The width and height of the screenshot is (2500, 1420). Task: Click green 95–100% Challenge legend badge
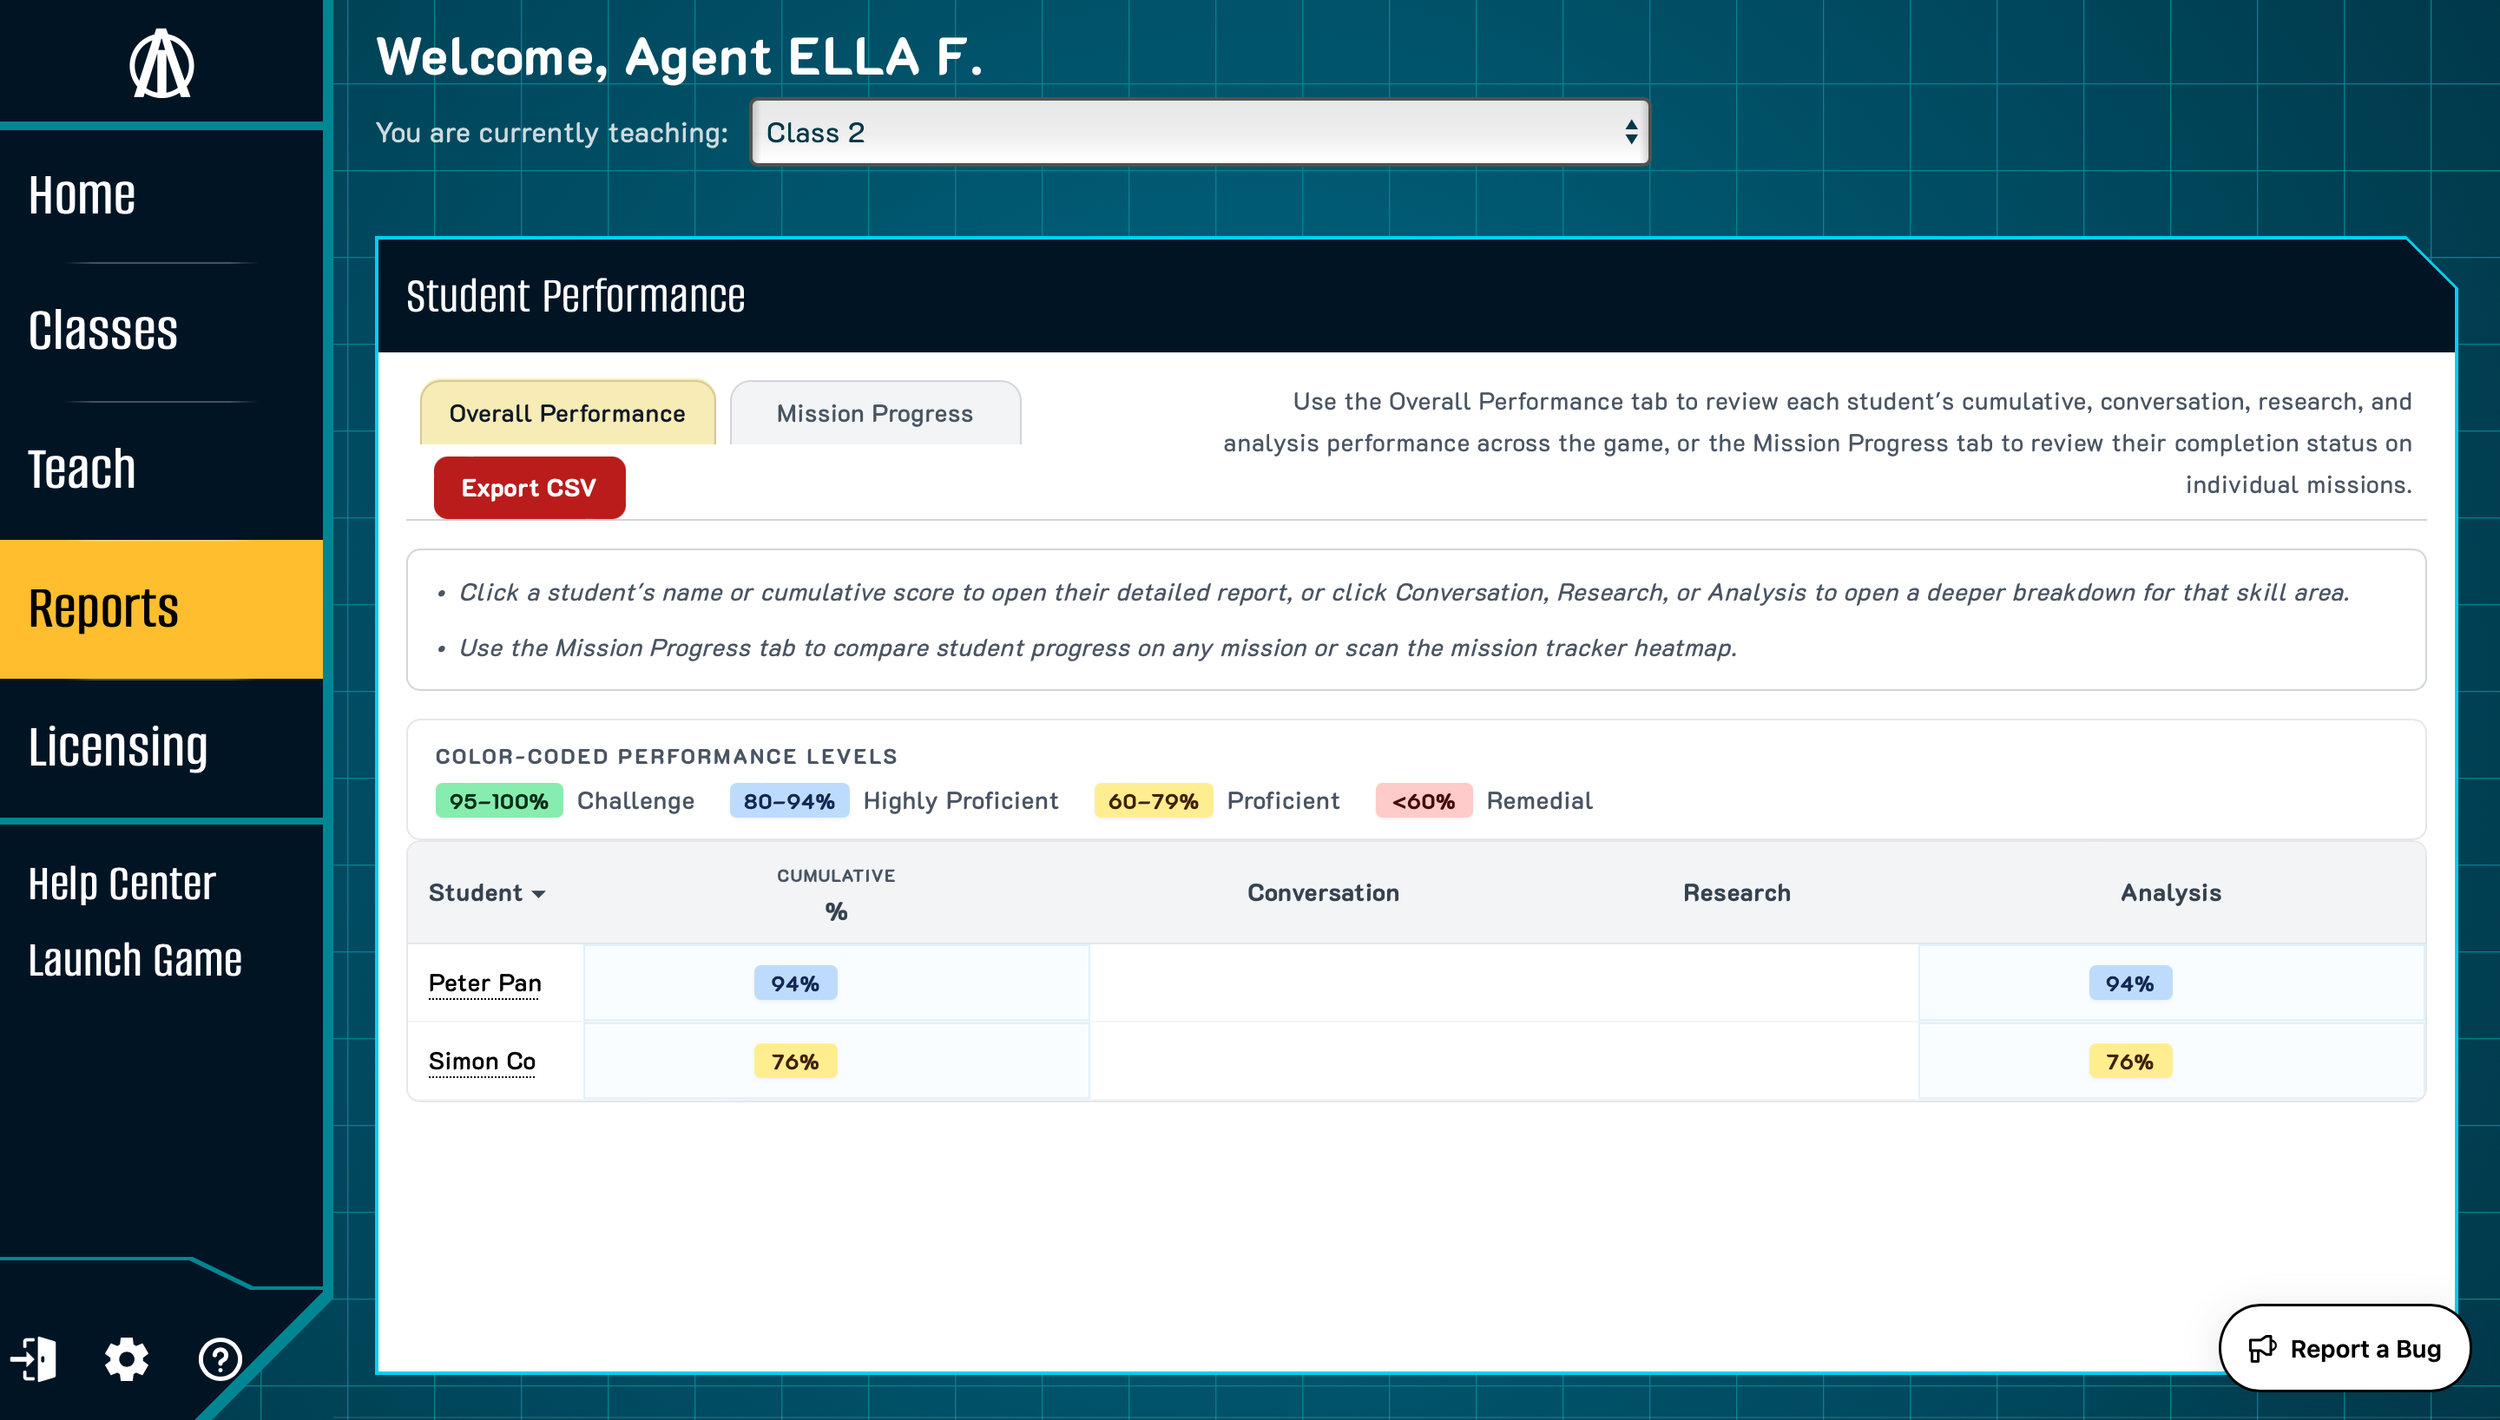499,801
